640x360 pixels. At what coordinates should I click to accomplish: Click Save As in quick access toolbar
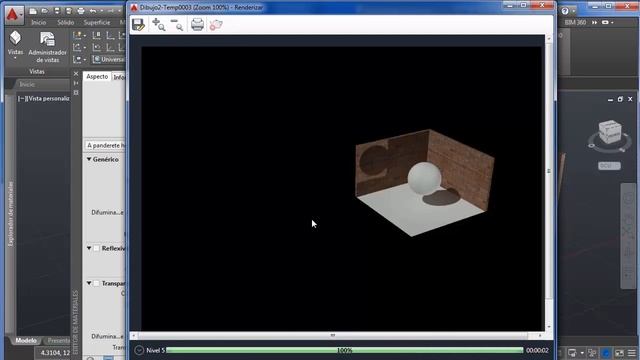coord(69,11)
